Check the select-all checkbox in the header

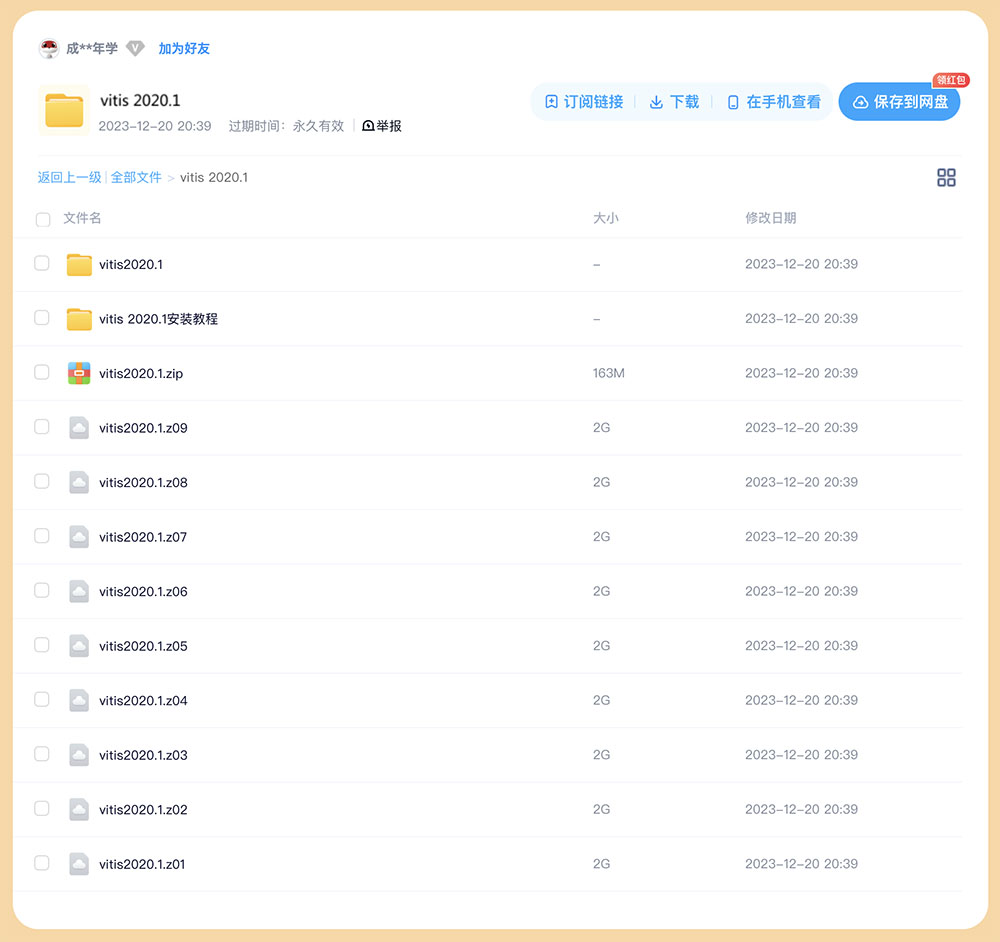pyautogui.click(x=42, y=218)
